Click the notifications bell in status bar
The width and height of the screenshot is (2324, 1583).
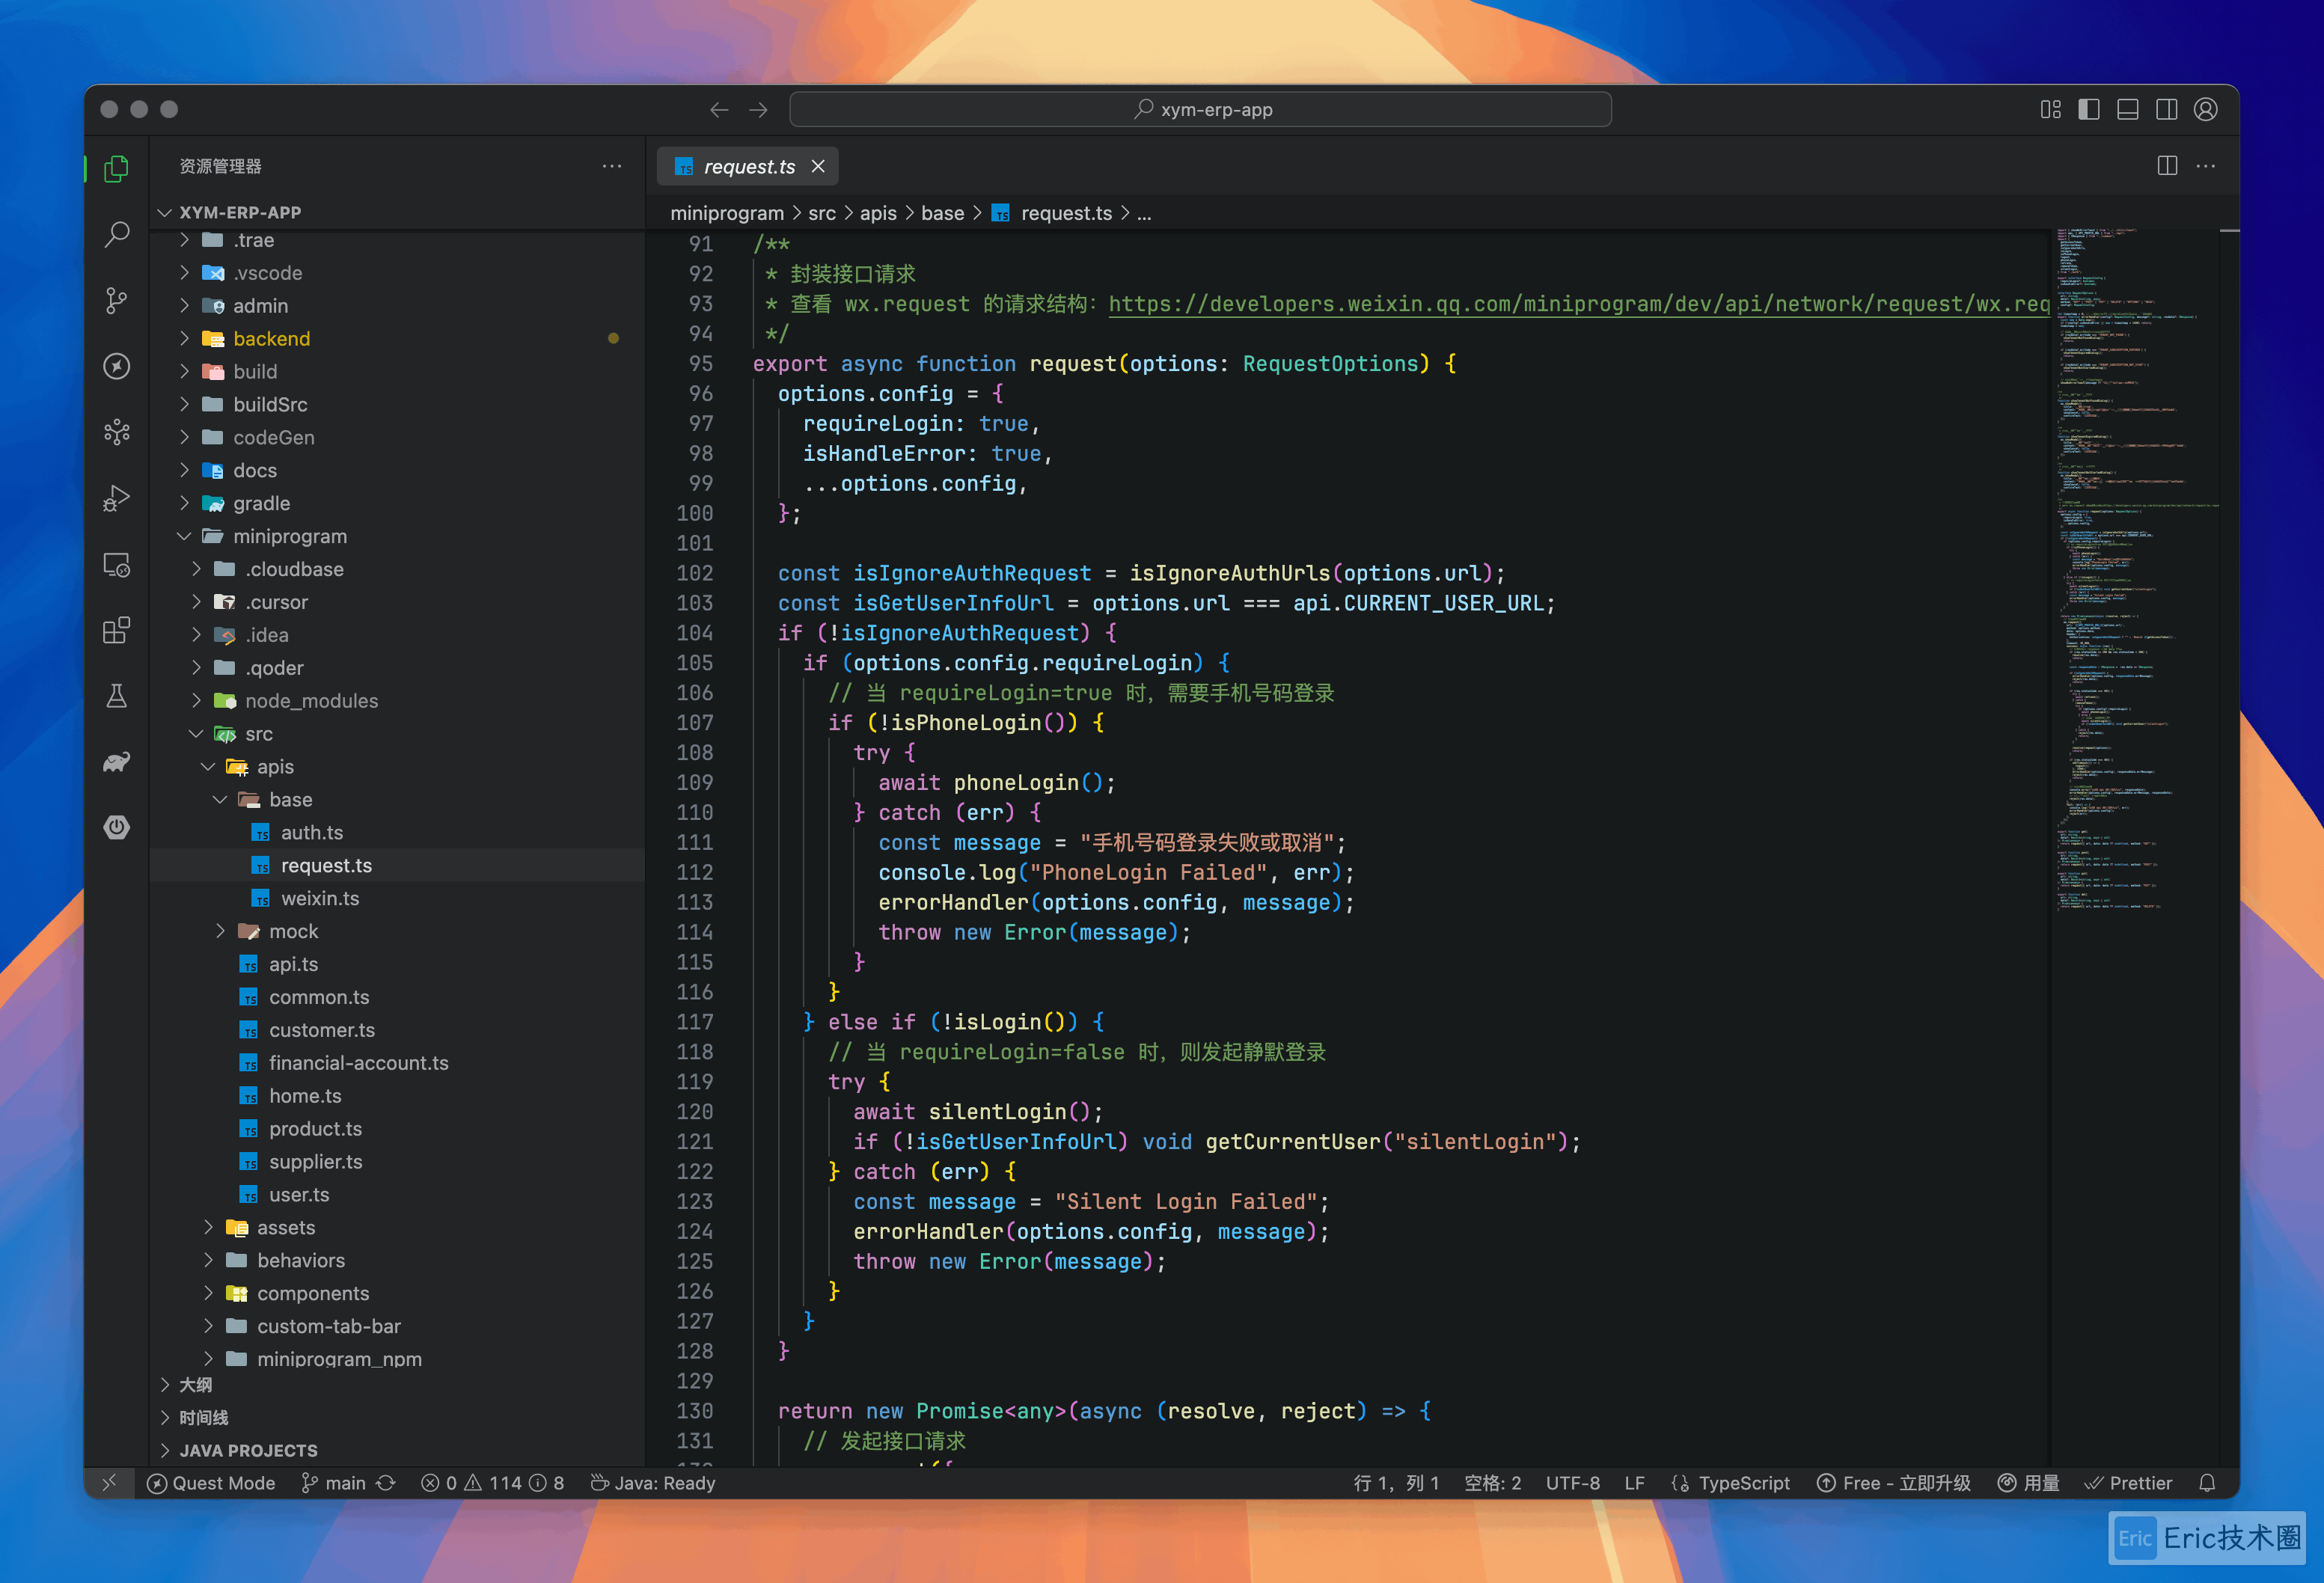click(2207, 1483)
